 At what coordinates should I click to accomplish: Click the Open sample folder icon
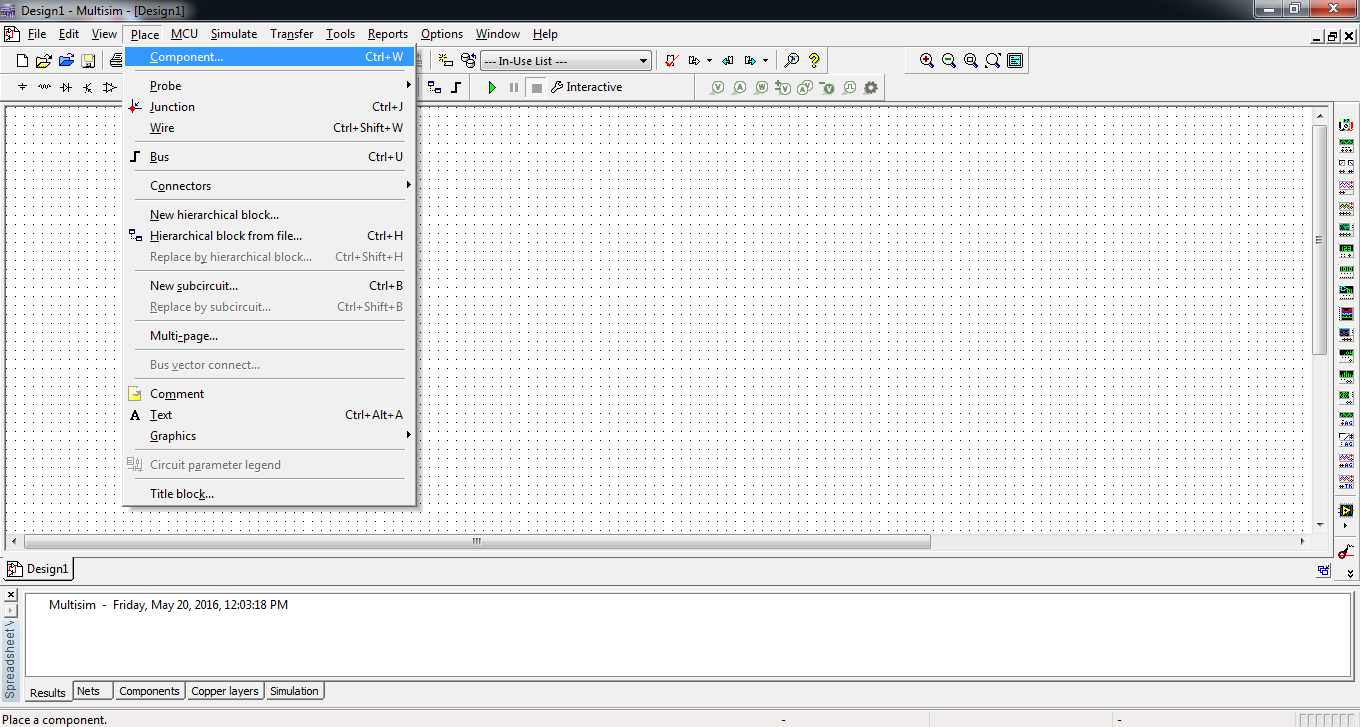click(x=66, y=61)
